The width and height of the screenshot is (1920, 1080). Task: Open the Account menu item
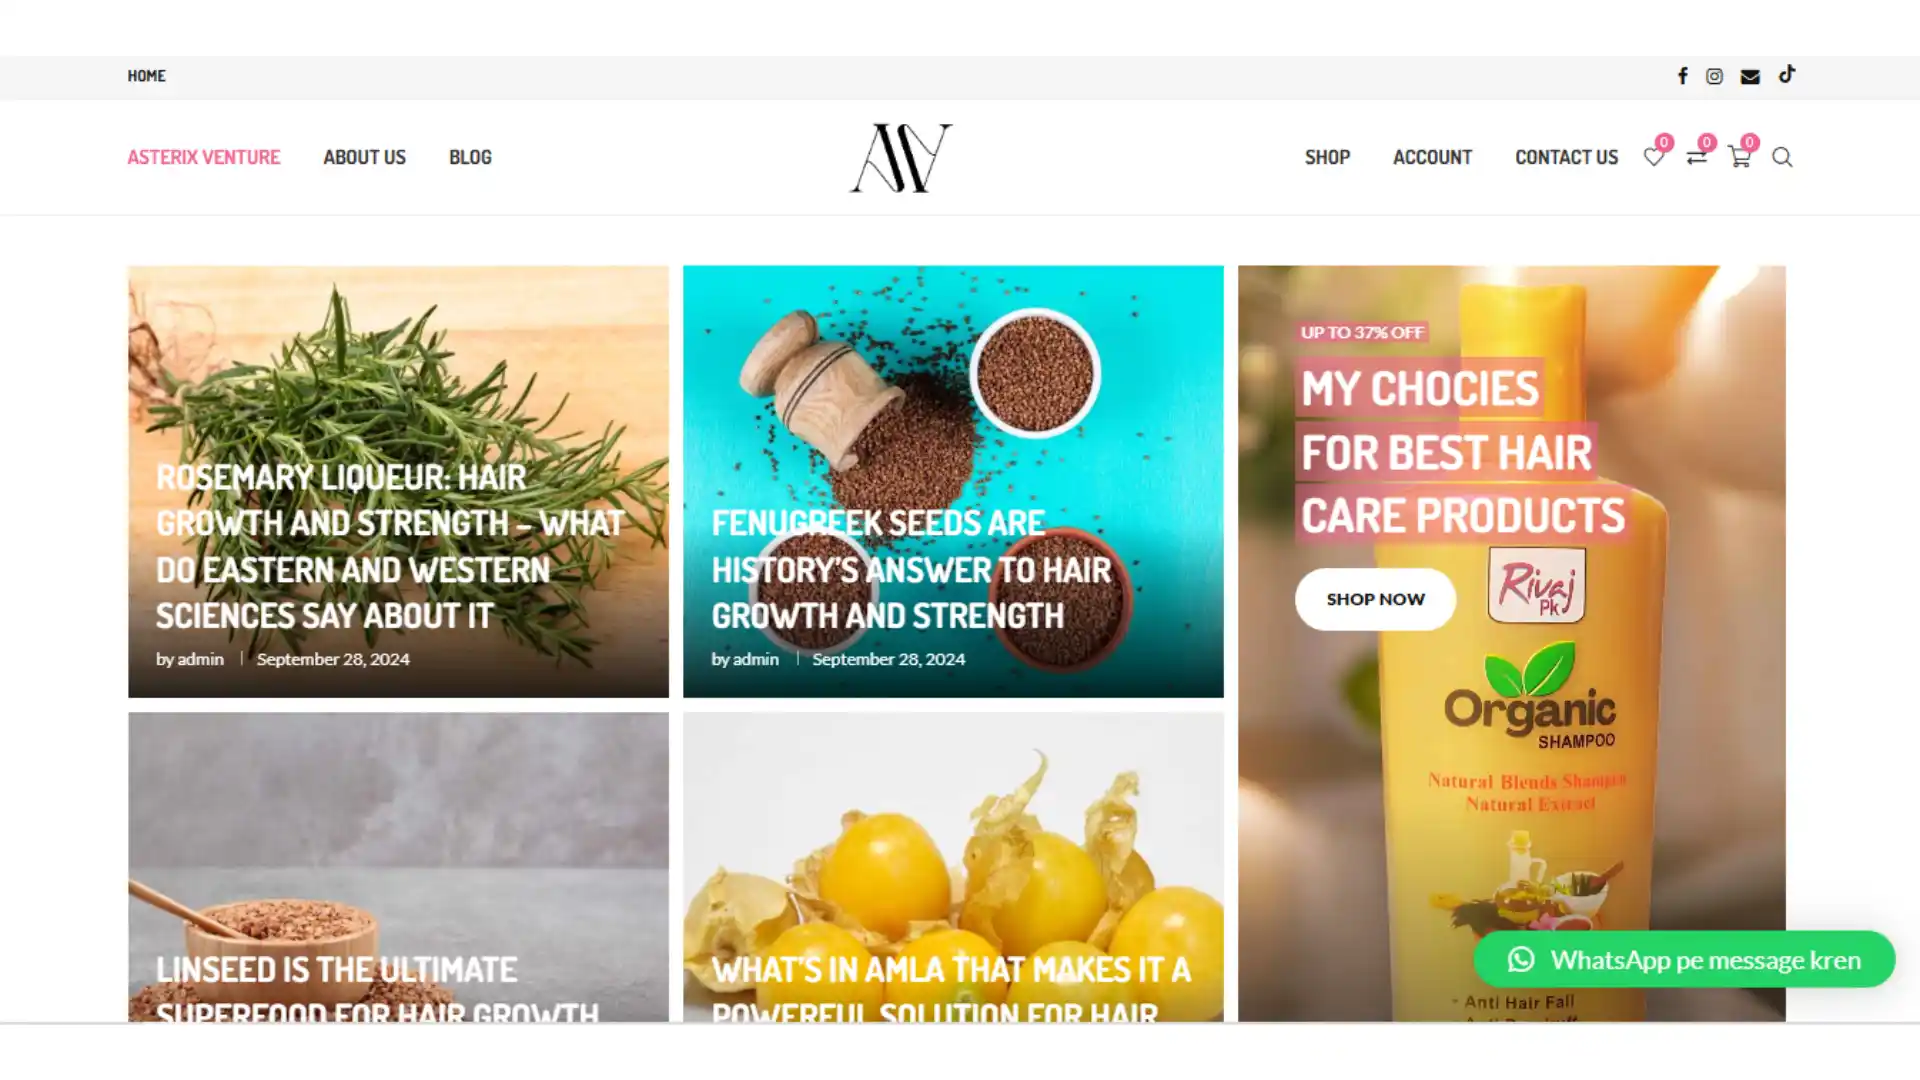click(1432, 157)
